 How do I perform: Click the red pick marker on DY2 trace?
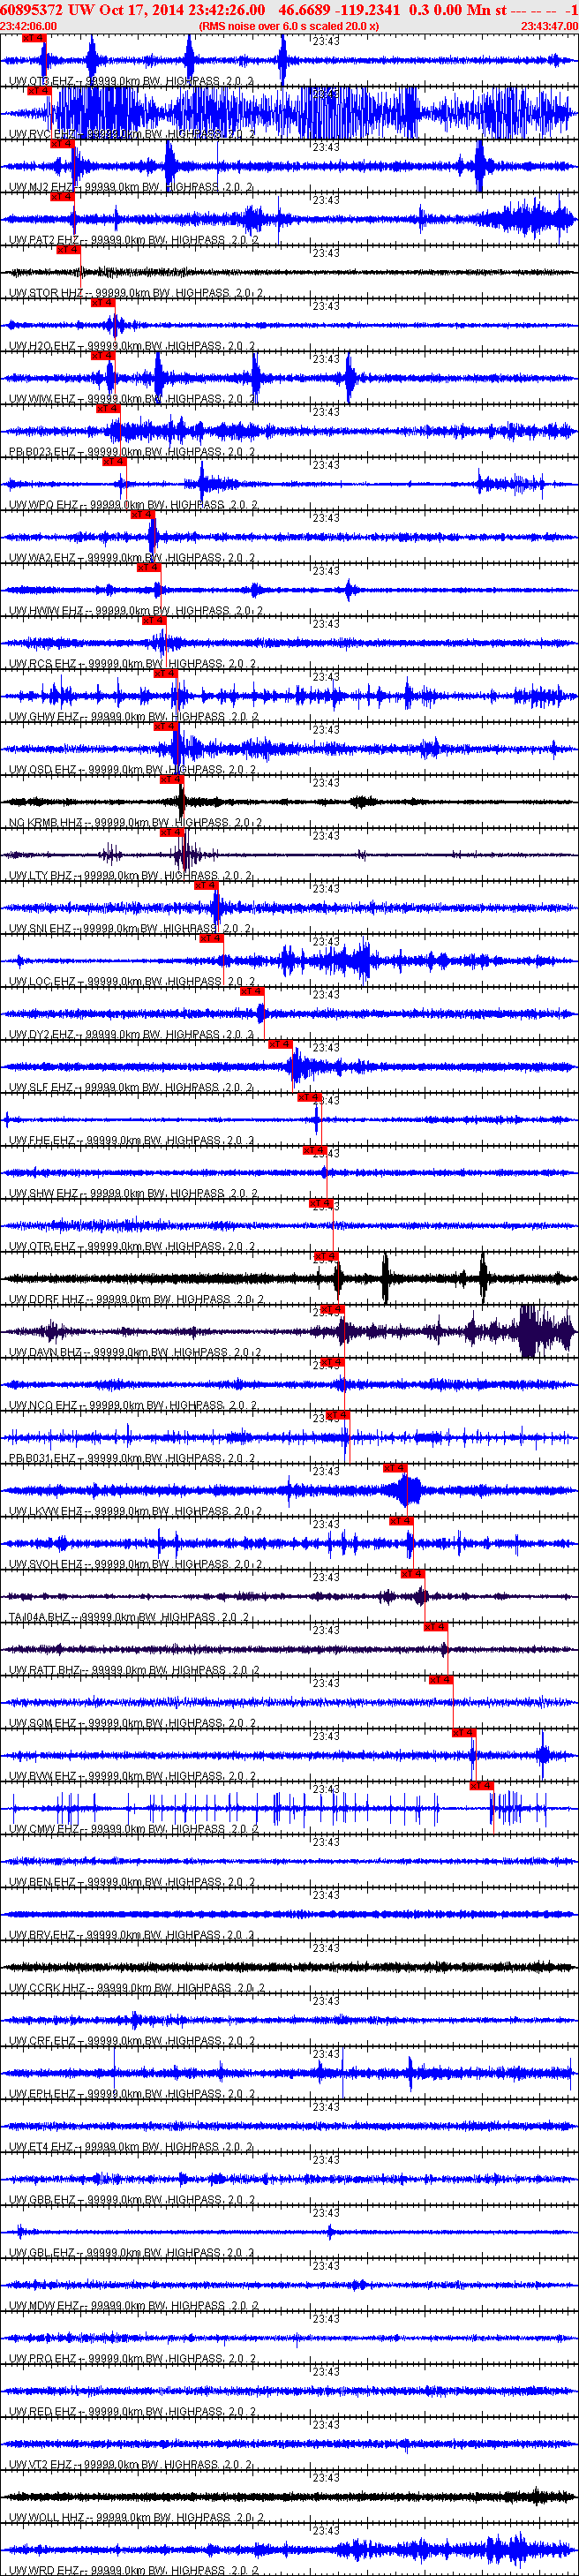[x=252, y=991]
